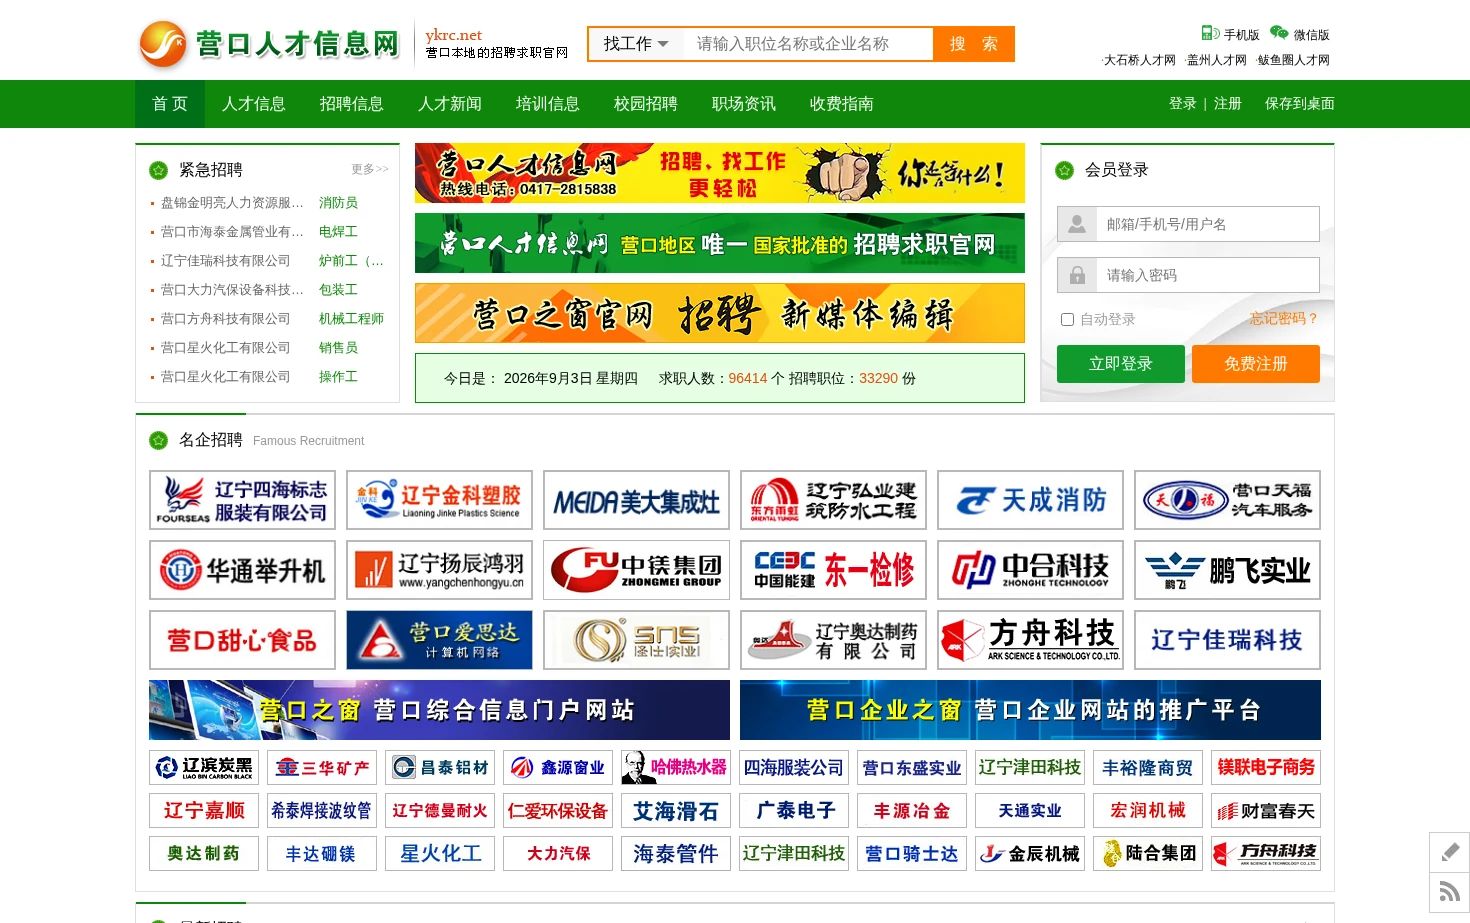Open 辽宁扬辰鸿羽 company logo
The width and height of the screenshot is (1470, 923).
pos(439,570)
